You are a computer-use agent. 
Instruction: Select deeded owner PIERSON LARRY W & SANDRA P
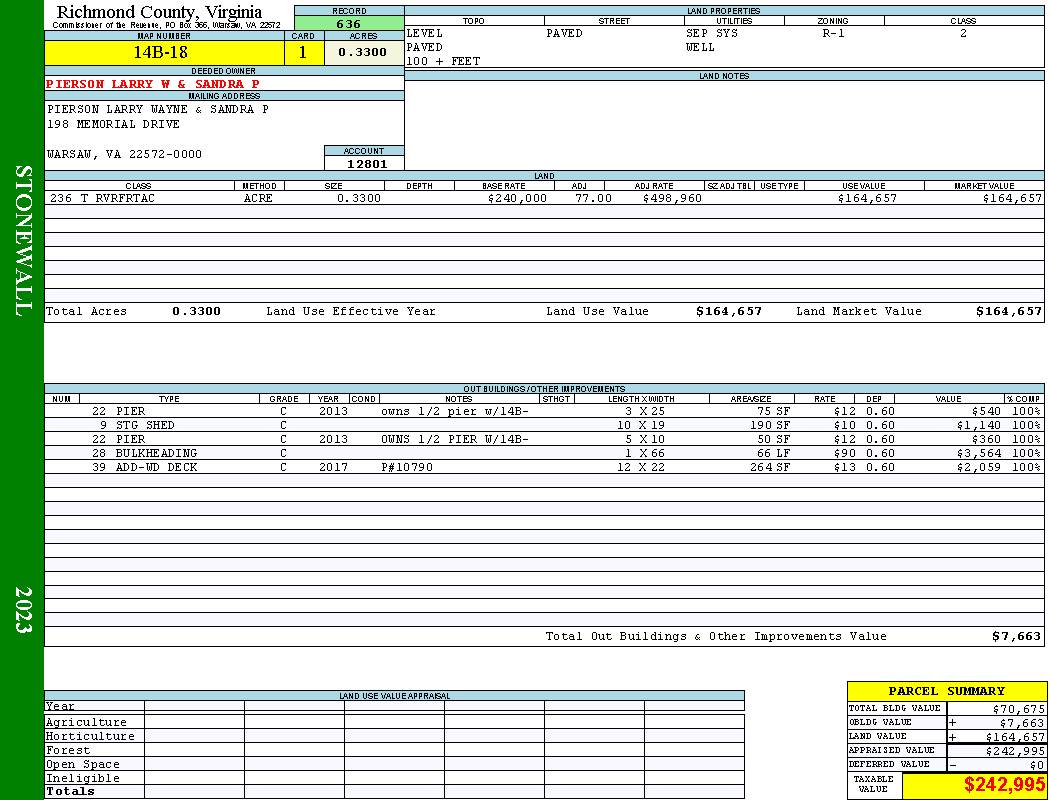tap(153, 84)
